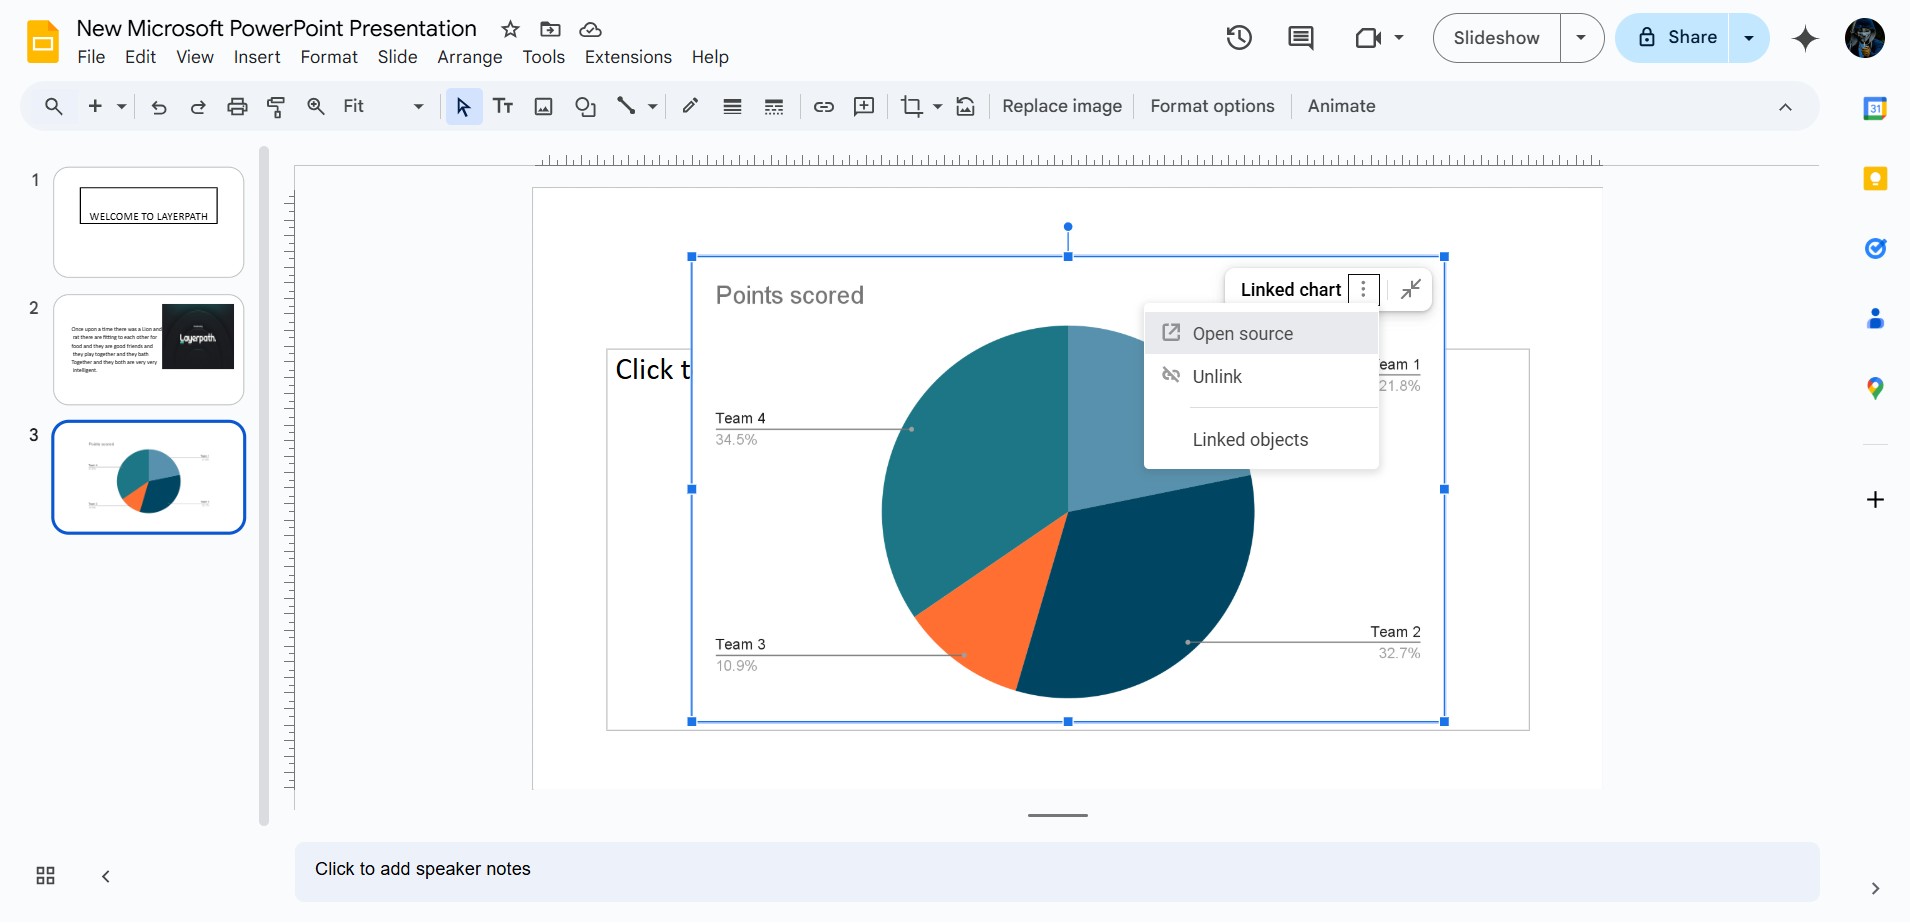Viewport: 1910px width, 923px height.
Task: Expand the line type dropdown arrow
Action: 652,106
